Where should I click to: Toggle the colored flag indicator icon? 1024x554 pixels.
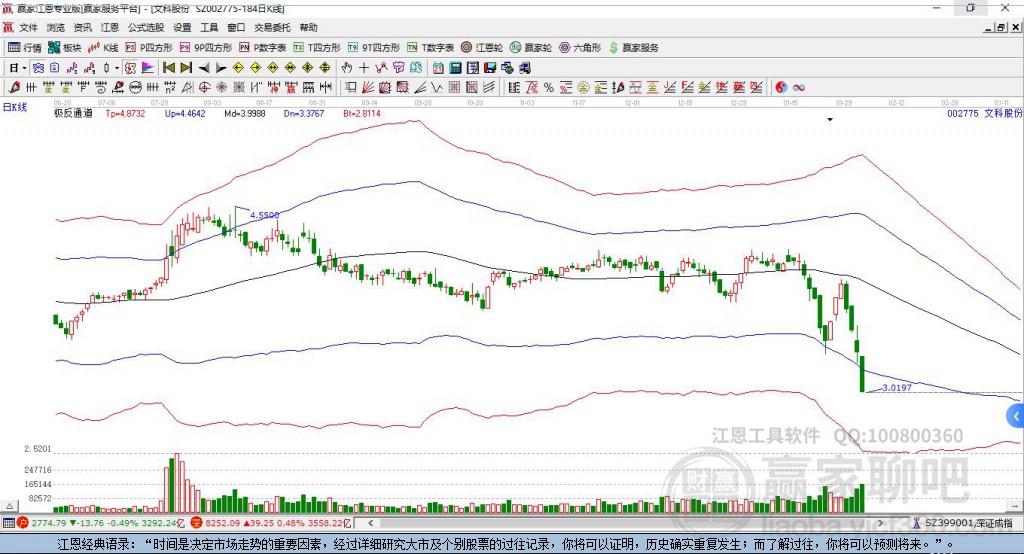[x=148, y=68]
